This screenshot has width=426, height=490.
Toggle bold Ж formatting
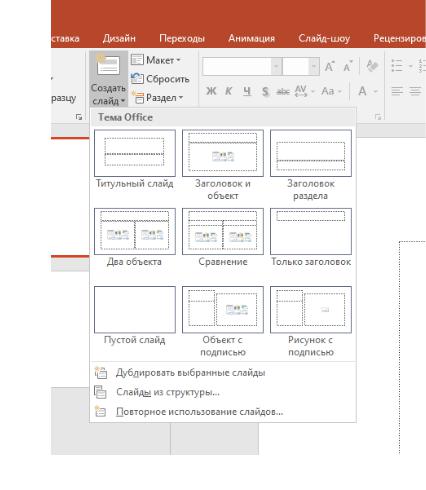[x=211, y=91]
